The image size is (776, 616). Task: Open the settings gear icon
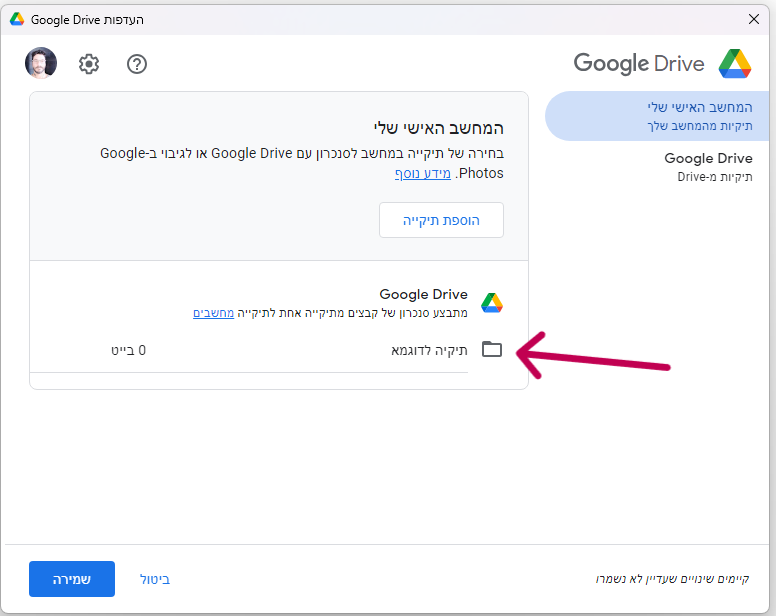(x=89, y=64)
